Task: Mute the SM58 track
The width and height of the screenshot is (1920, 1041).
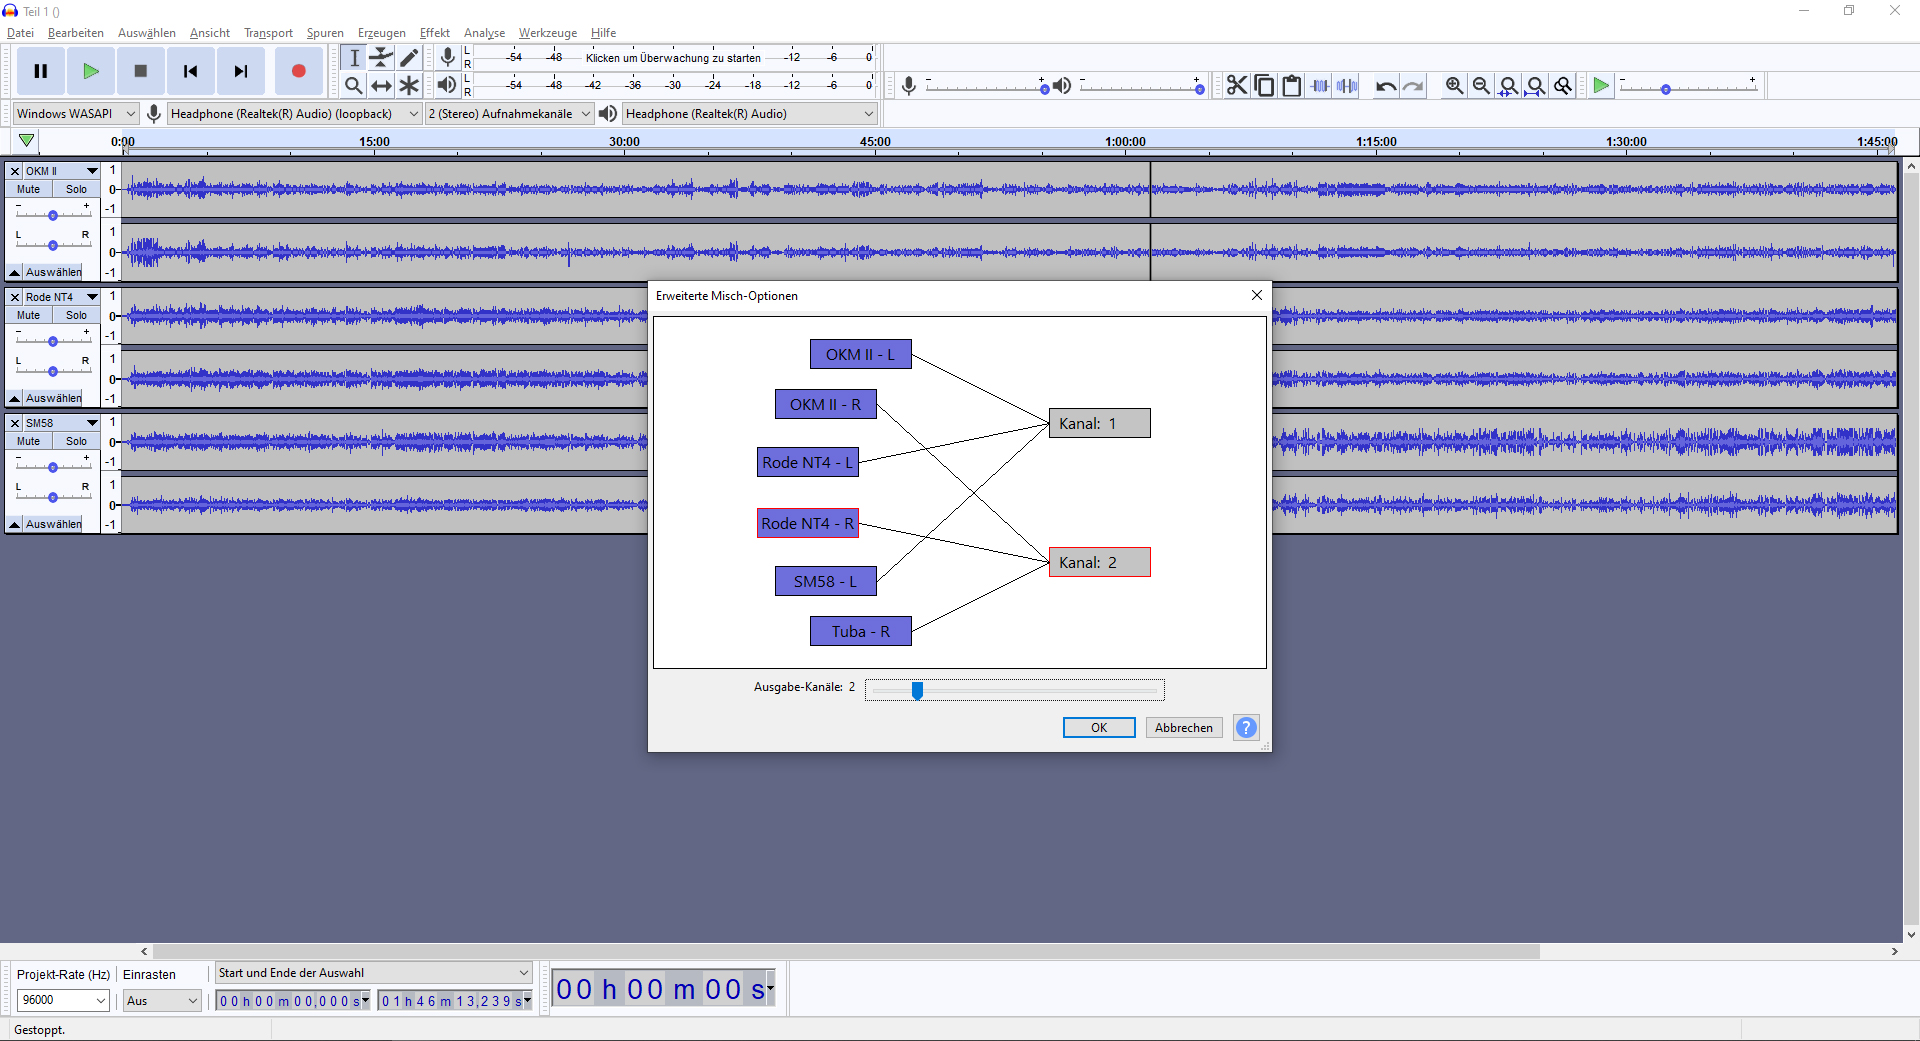Action: [29, 441]
